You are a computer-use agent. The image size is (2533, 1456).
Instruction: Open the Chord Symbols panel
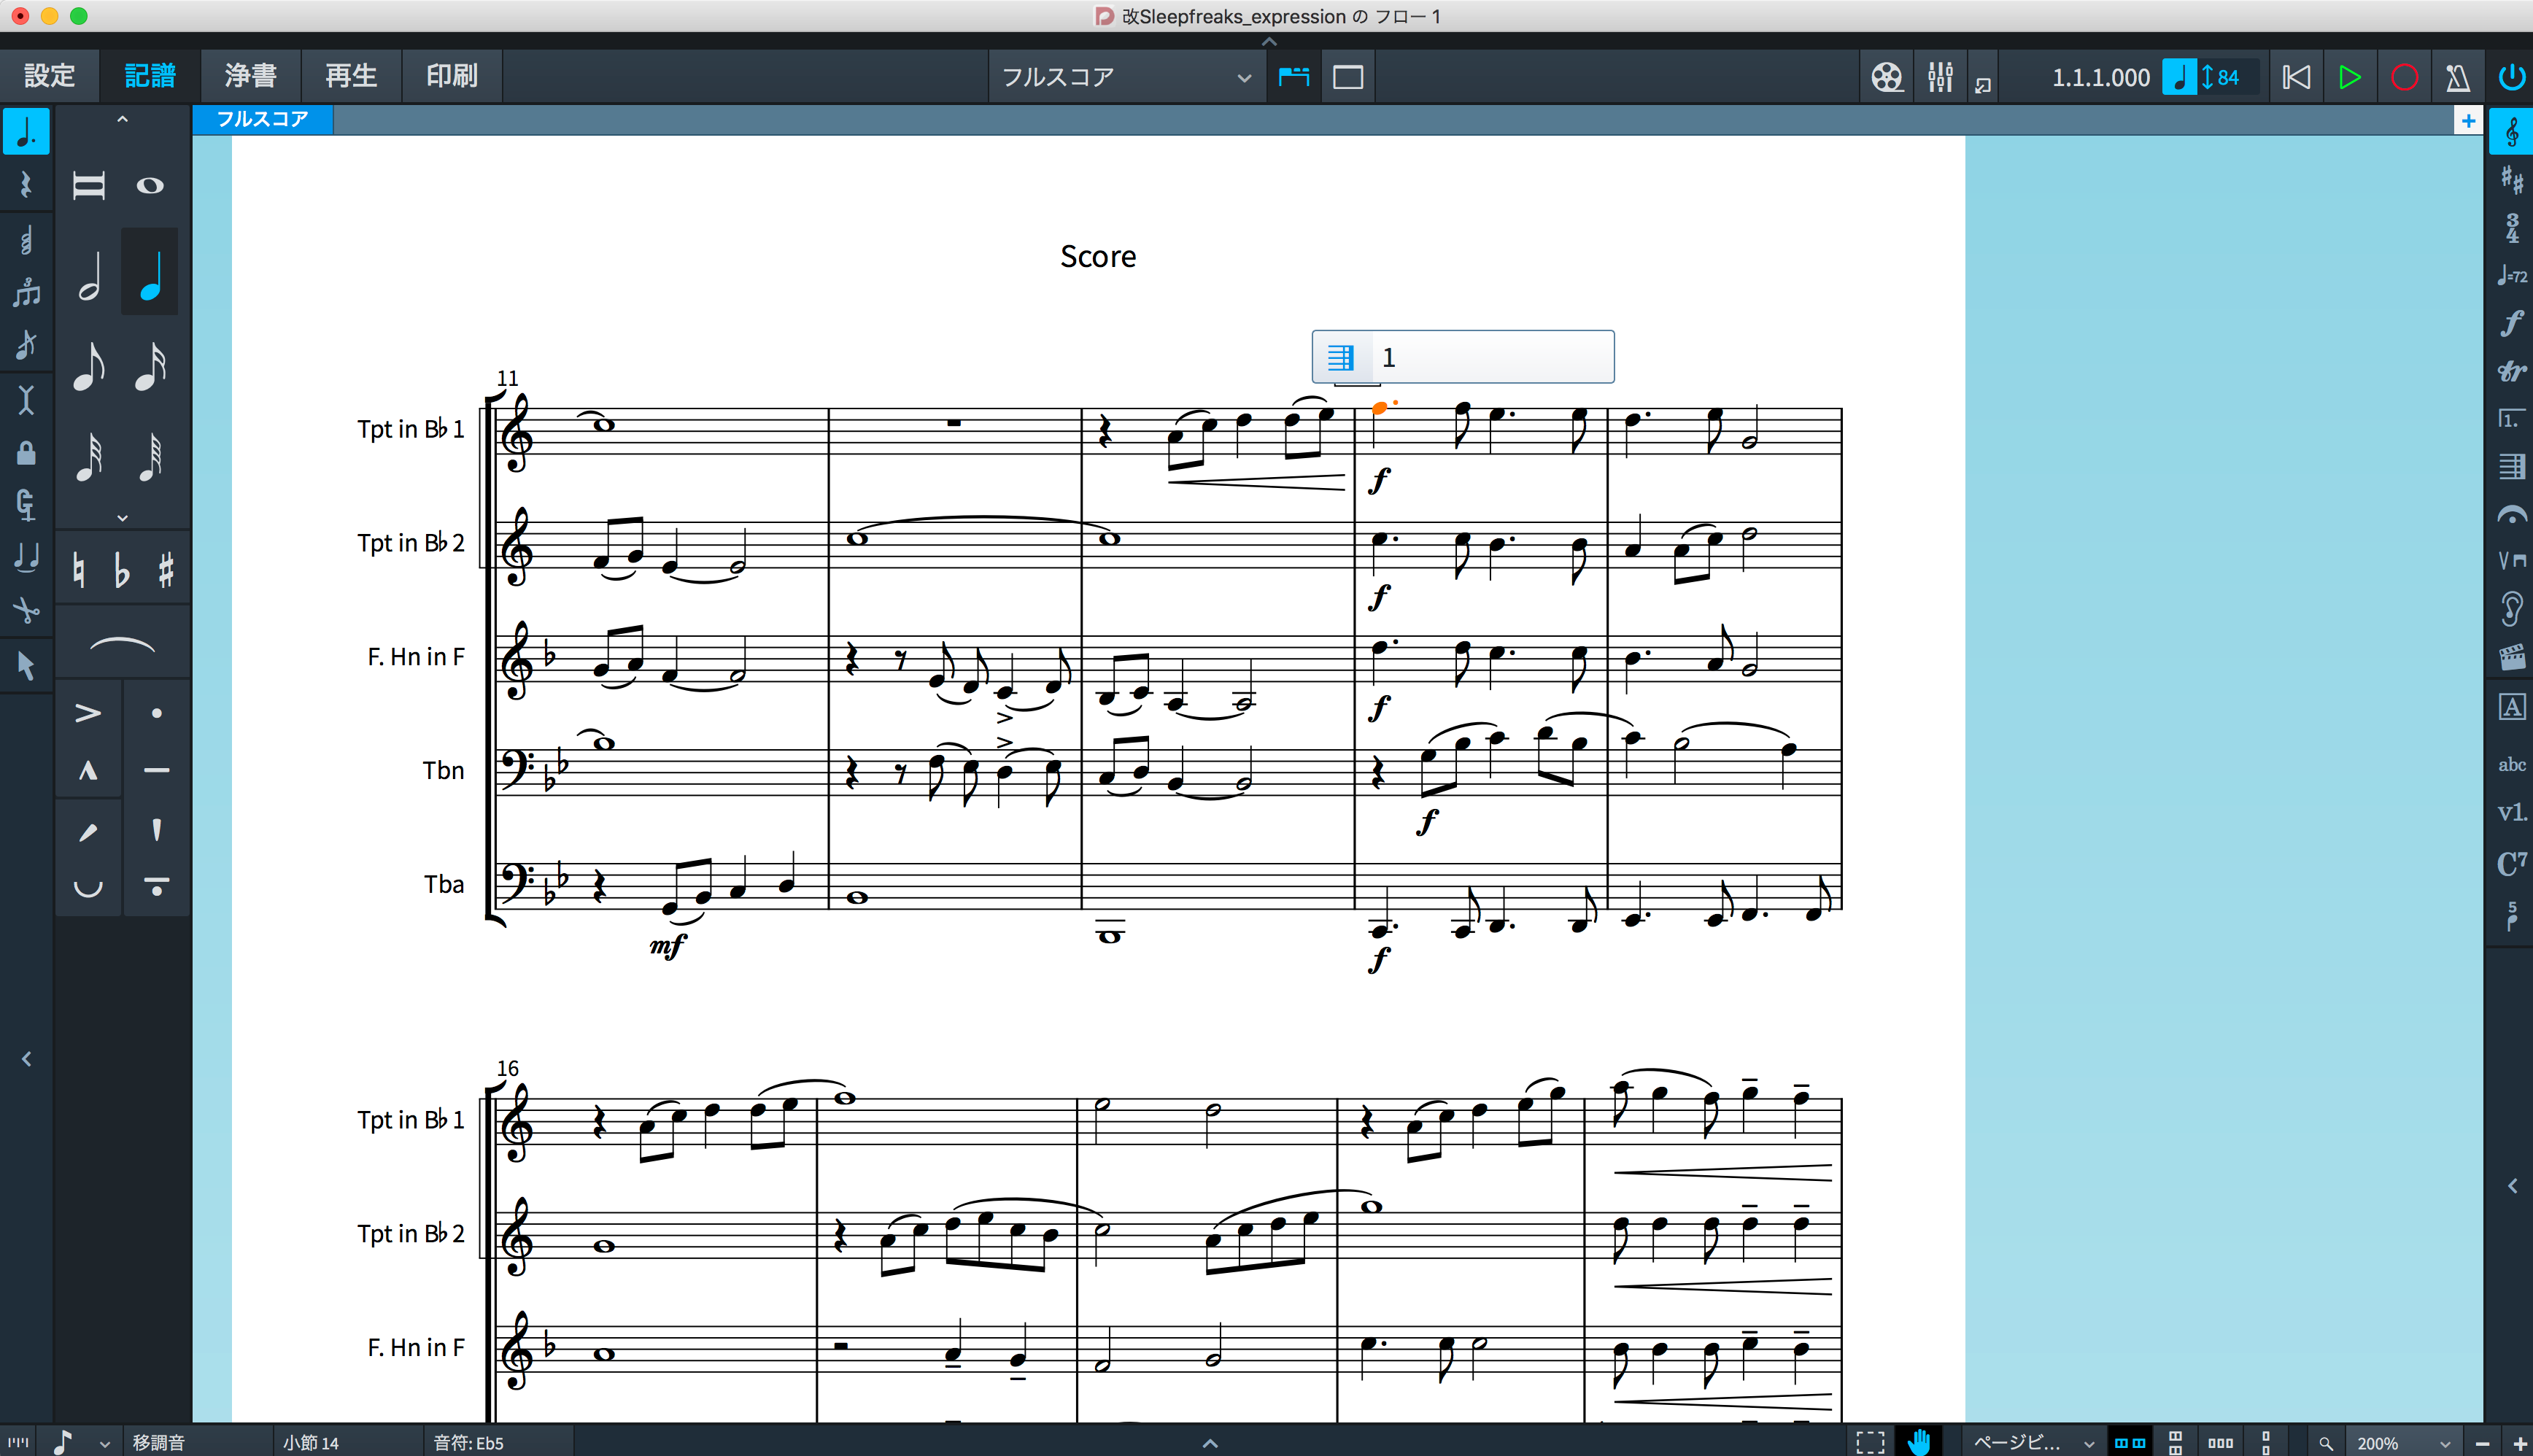[x=2512, y=862]
